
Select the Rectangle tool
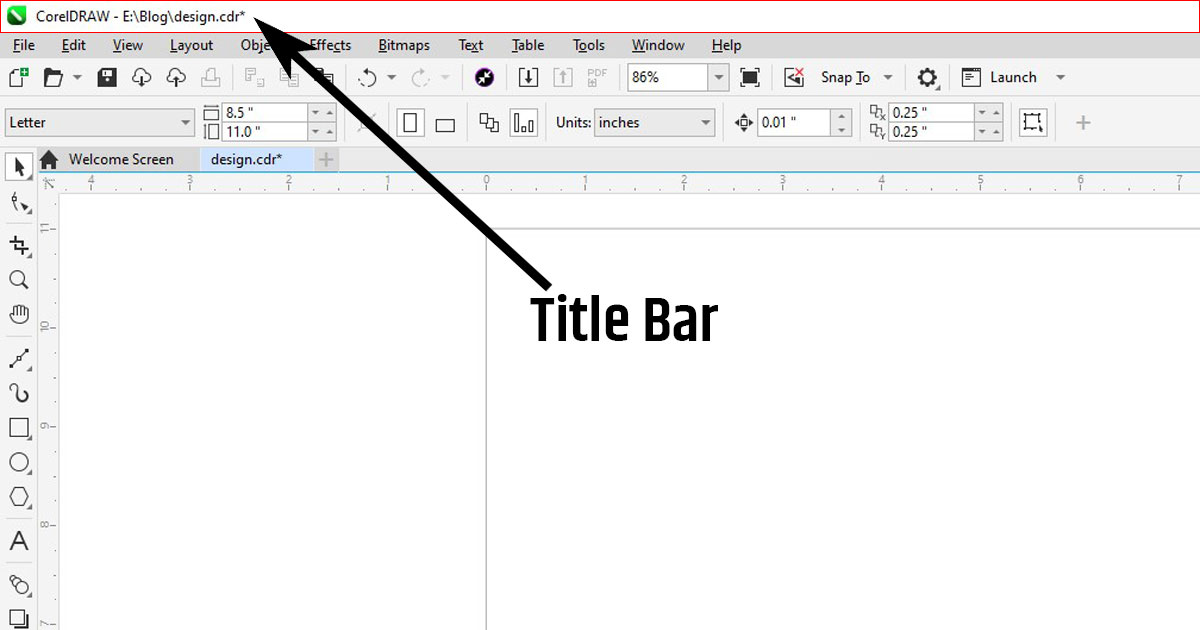coord(18,428)
